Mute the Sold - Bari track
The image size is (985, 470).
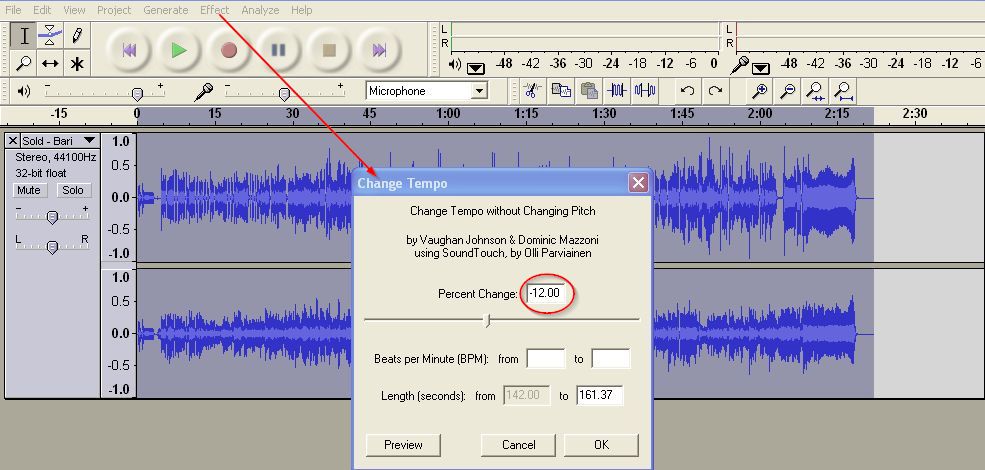click(29, 190)
